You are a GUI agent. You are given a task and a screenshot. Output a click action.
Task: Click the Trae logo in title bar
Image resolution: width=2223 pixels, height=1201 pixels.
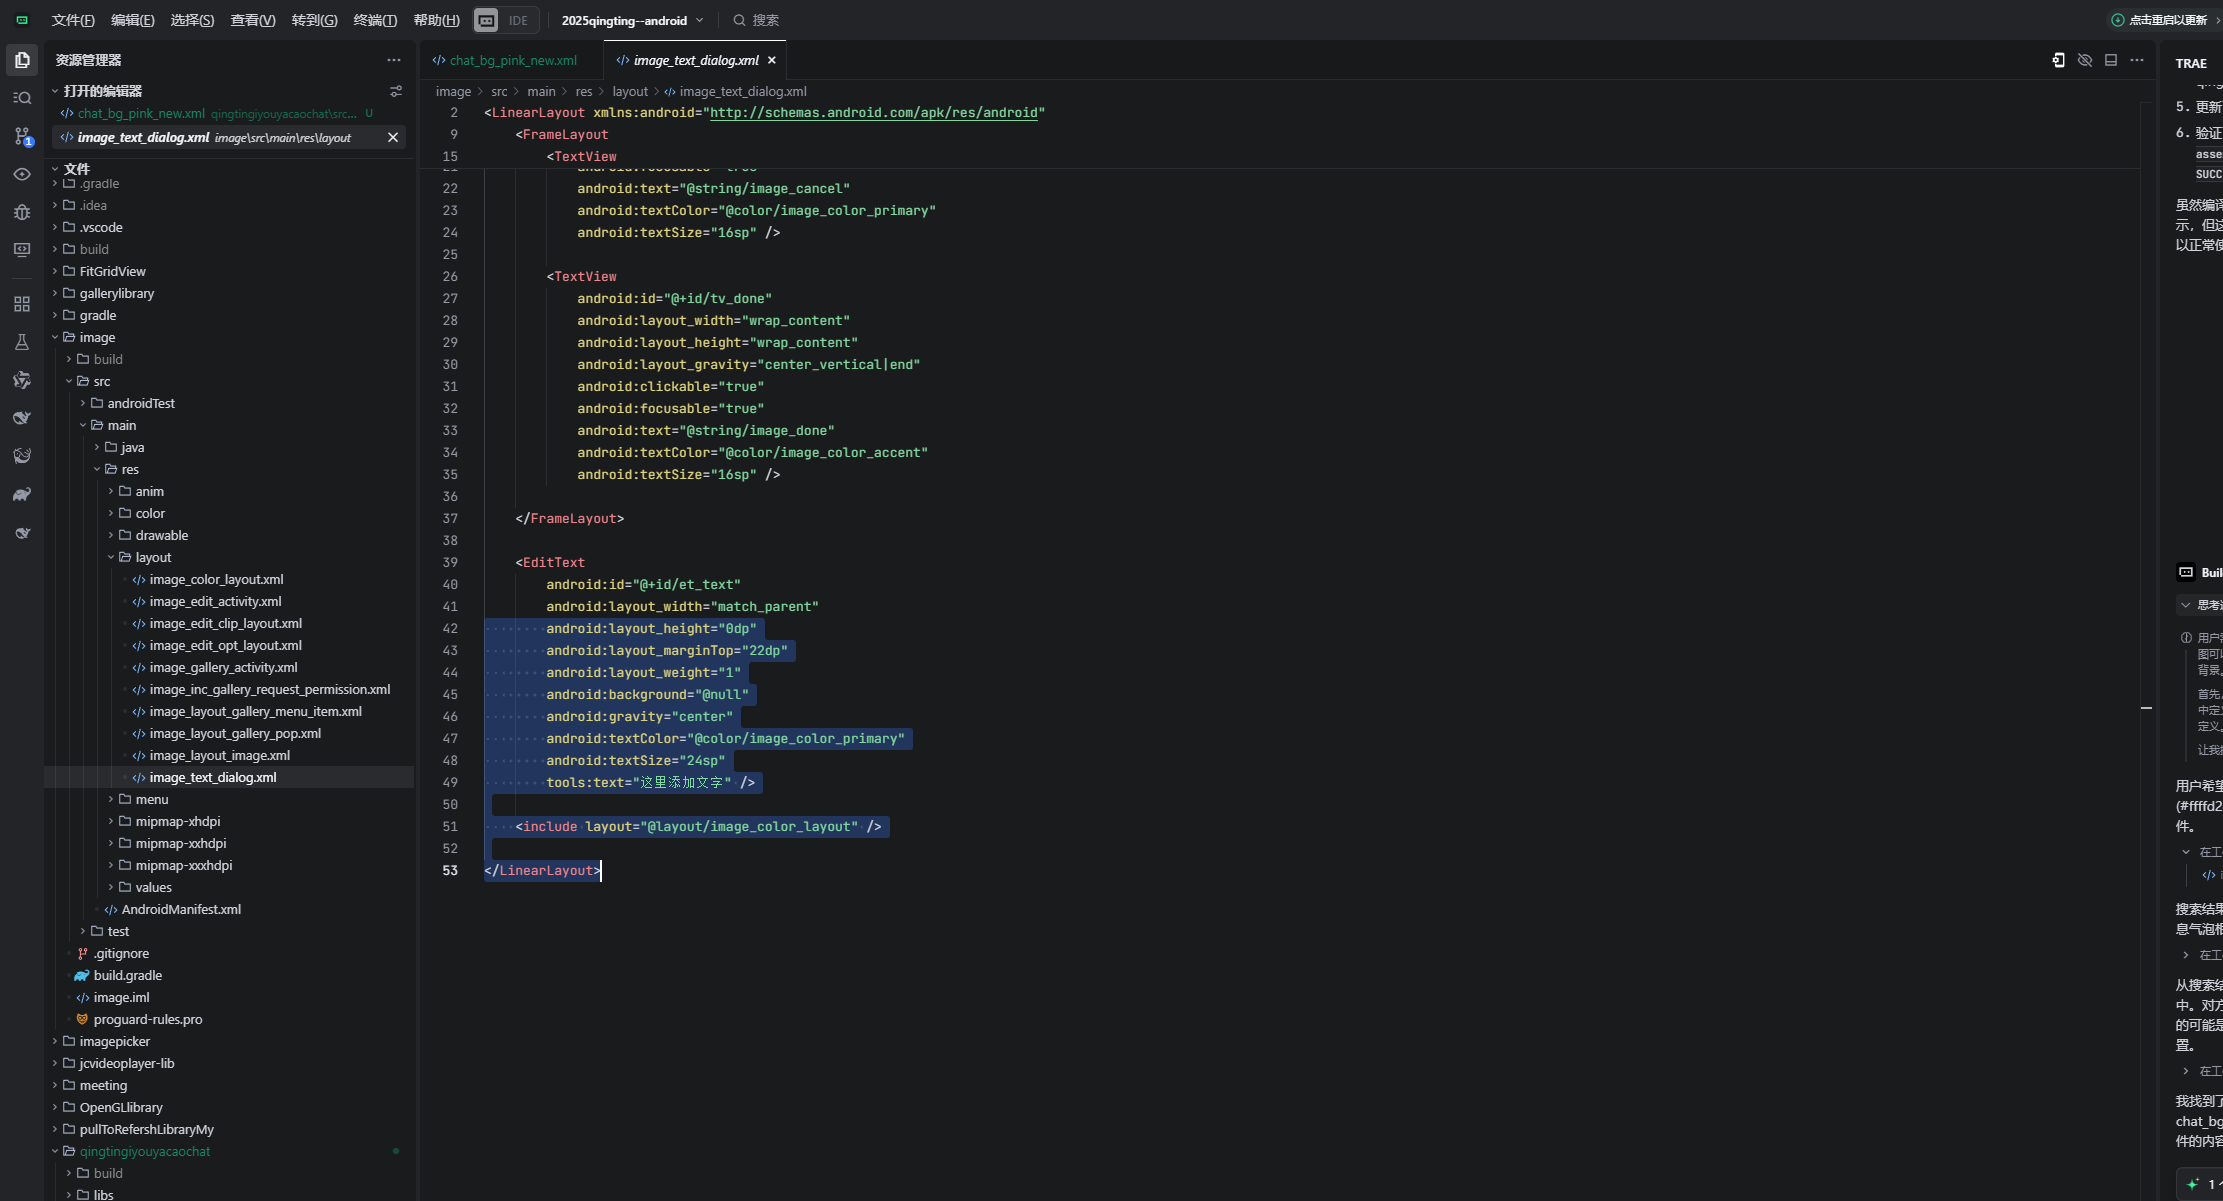pyautogui.click(x=22, y=20)
